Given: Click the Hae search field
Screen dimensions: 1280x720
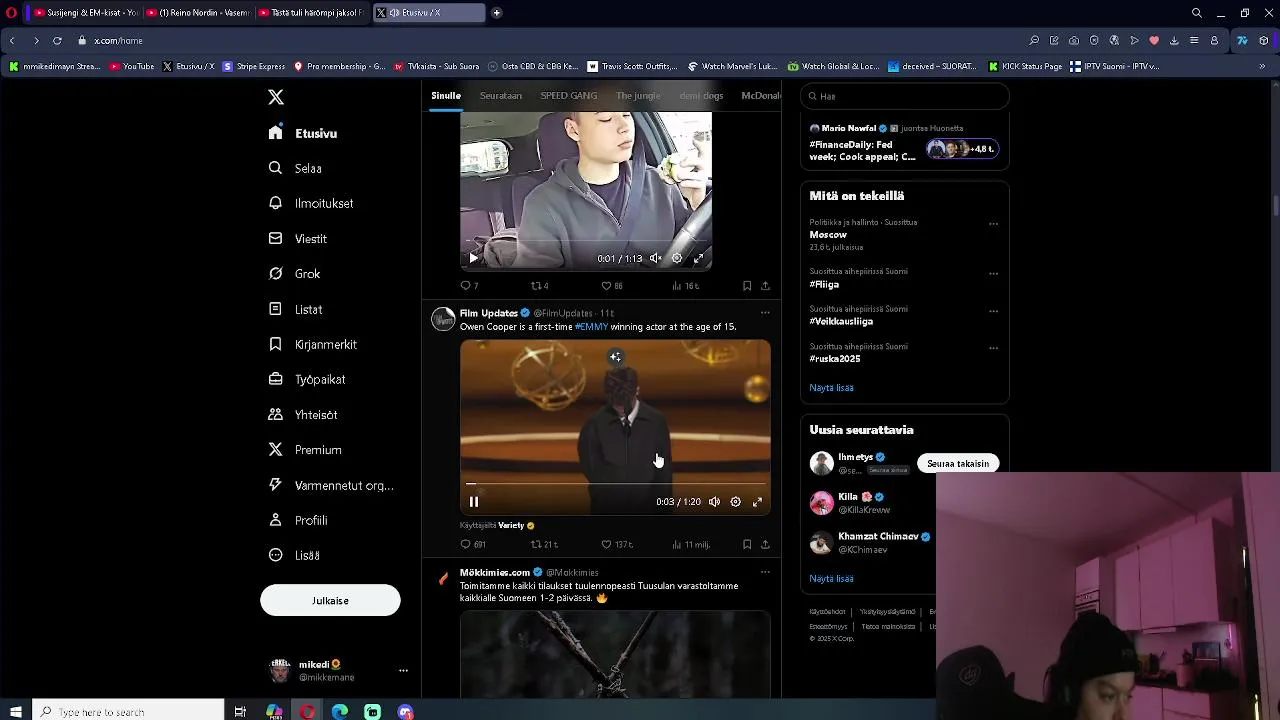Looking at the screenshot, I should click(905, 96).
